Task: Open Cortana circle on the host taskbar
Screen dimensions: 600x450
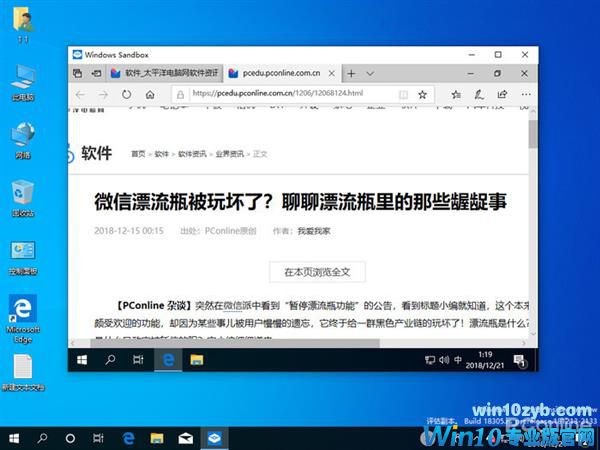Action: click(70, 439)
